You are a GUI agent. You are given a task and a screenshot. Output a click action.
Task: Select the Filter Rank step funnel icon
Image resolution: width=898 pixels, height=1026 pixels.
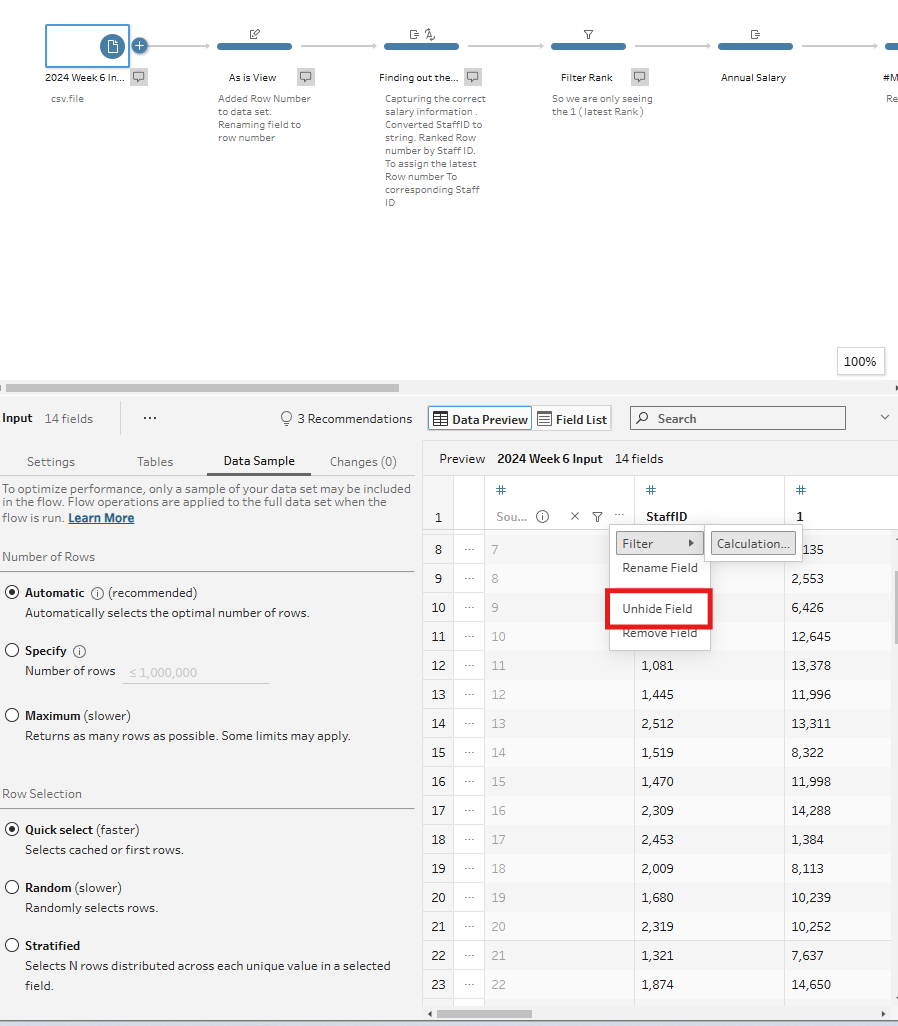pyautogui.click(x=588, y=35)
